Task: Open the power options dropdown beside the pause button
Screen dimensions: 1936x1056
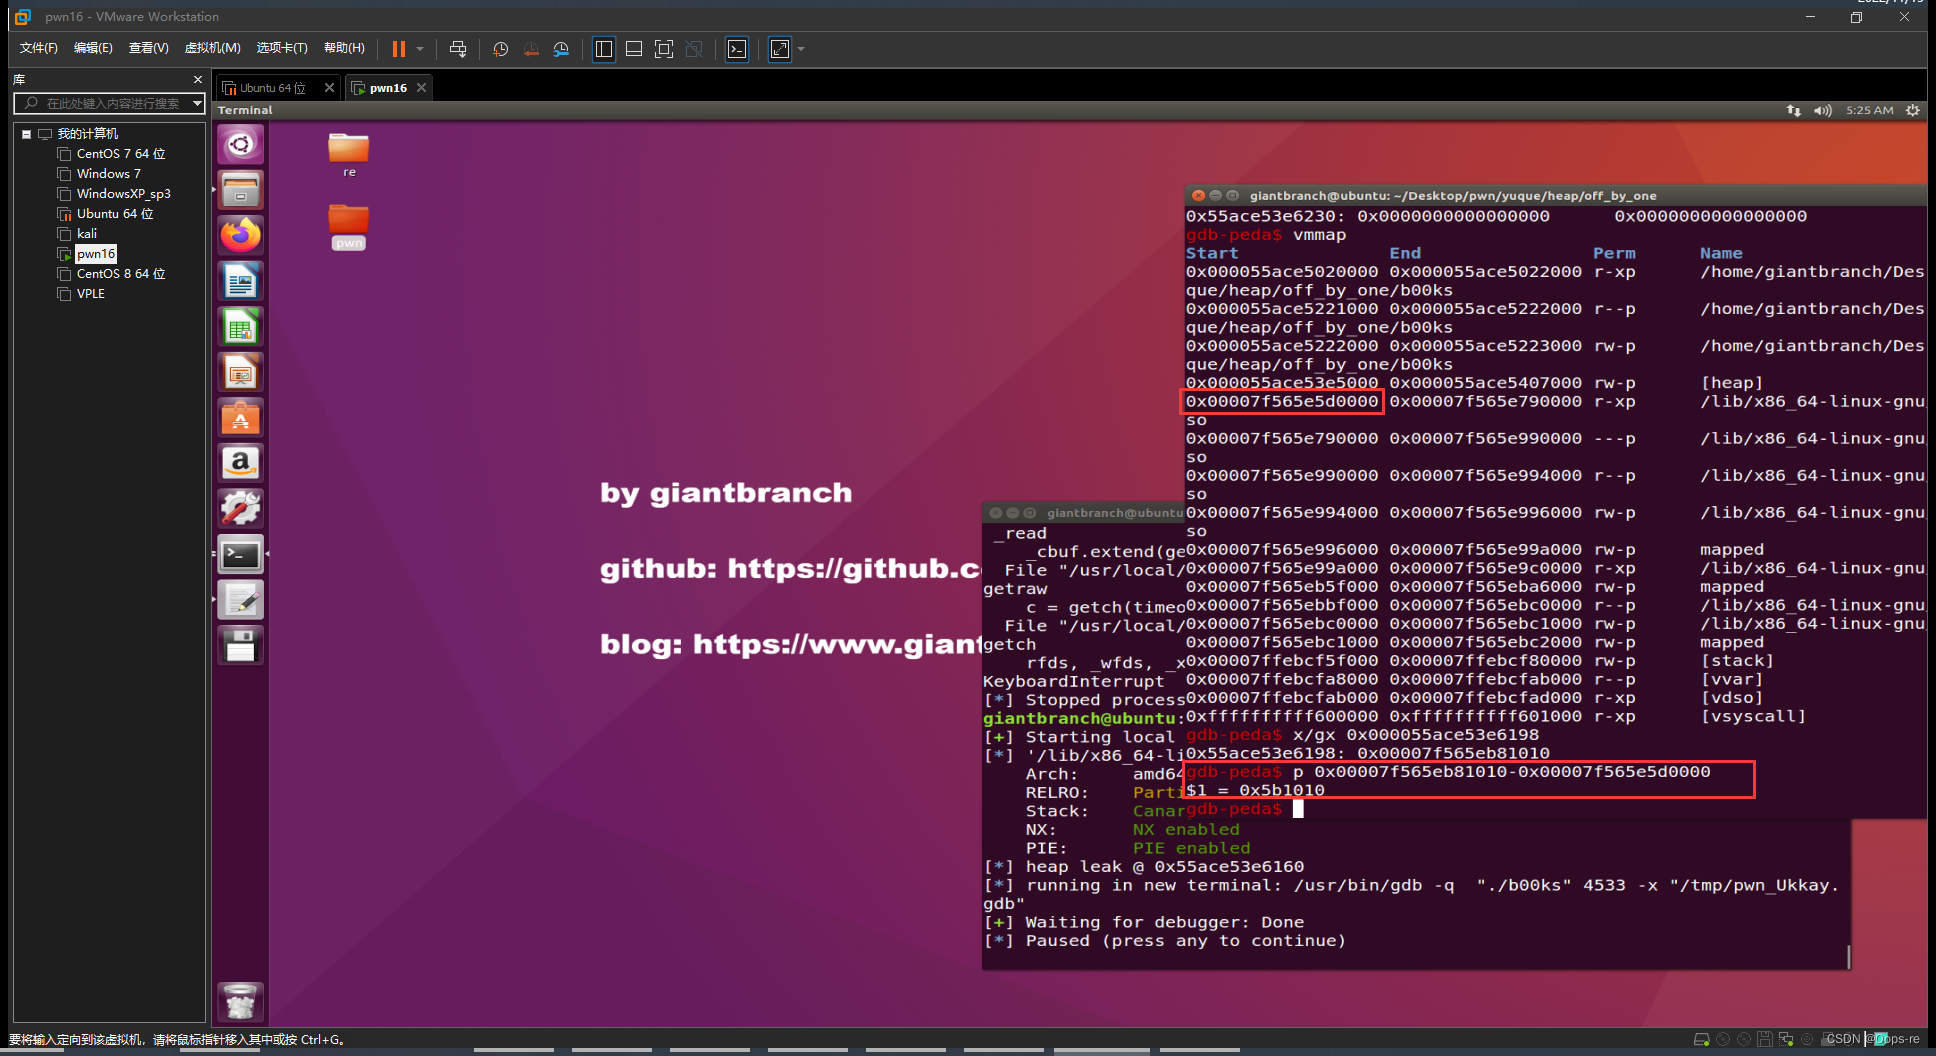Action: [x=420, y=49]
